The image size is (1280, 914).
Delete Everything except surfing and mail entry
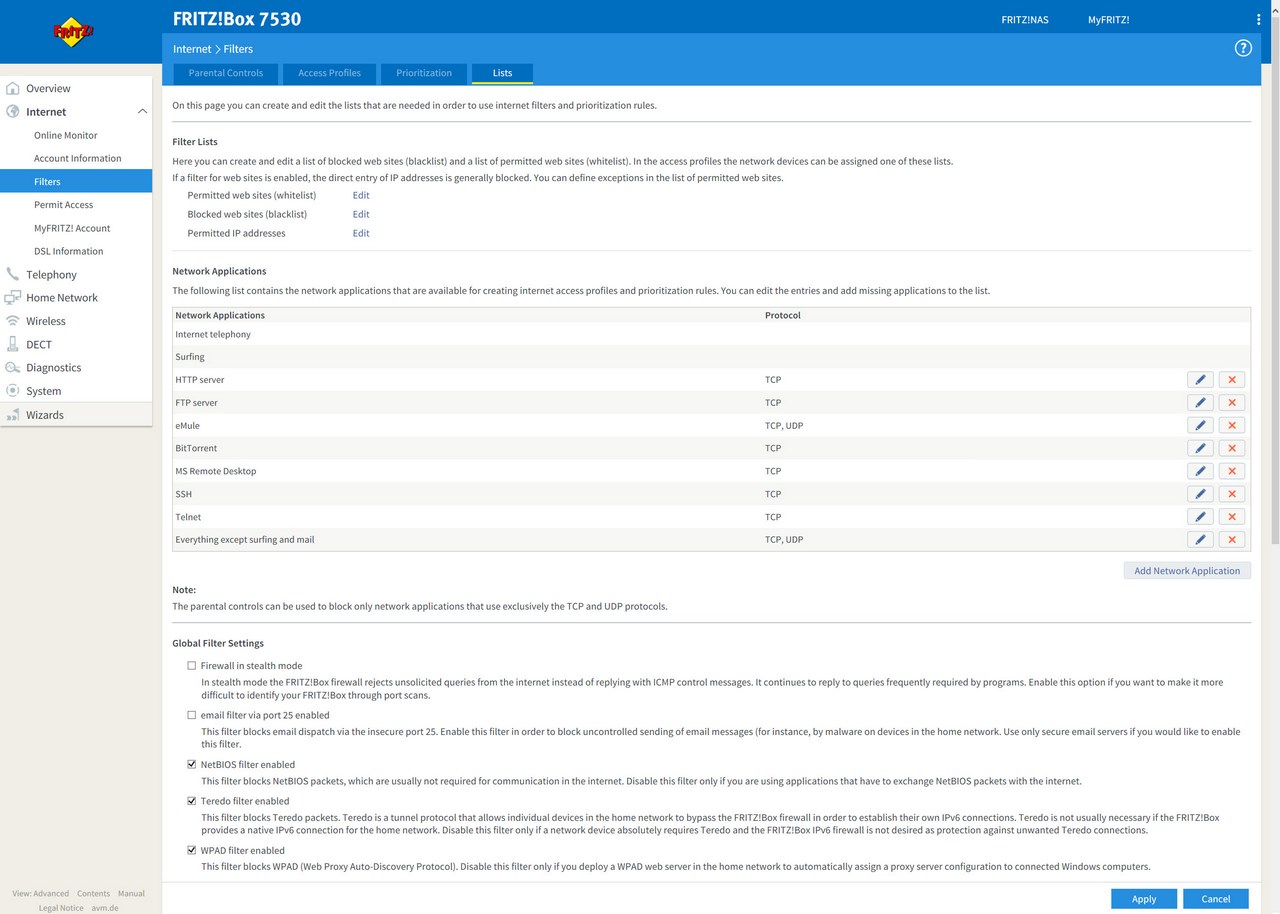coord(1232,540)
